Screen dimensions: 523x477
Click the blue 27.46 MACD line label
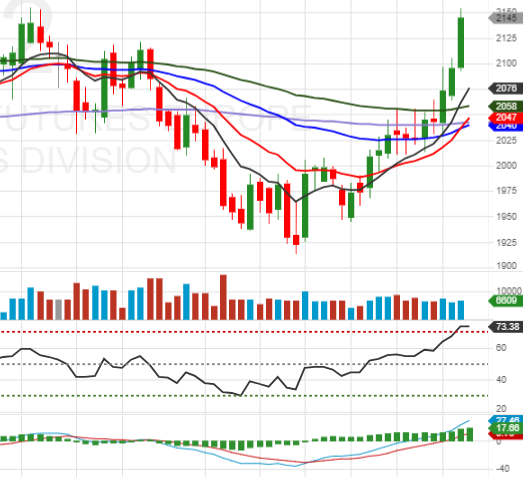(506, 419)
